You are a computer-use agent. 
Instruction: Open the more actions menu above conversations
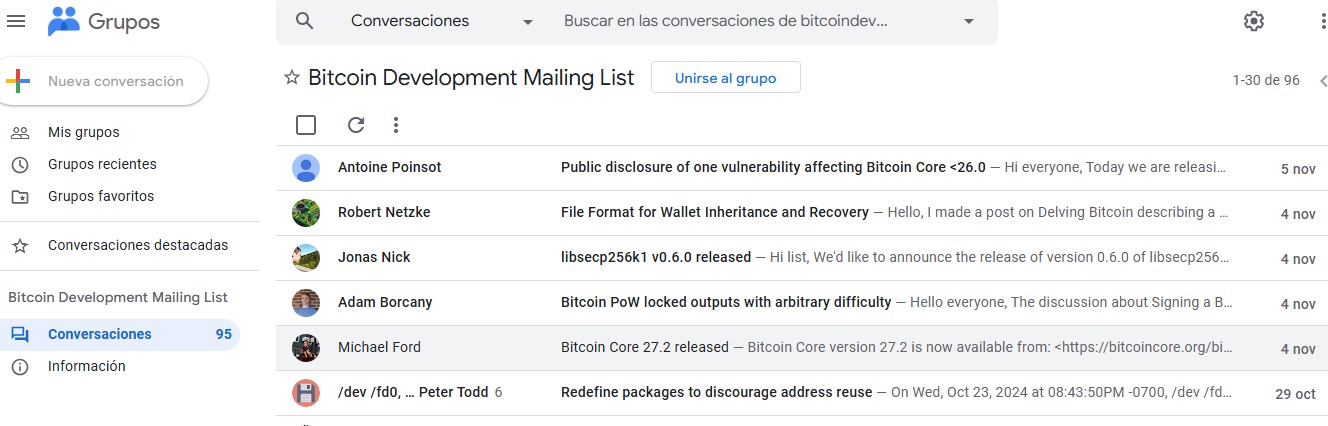tap(396, 125)
